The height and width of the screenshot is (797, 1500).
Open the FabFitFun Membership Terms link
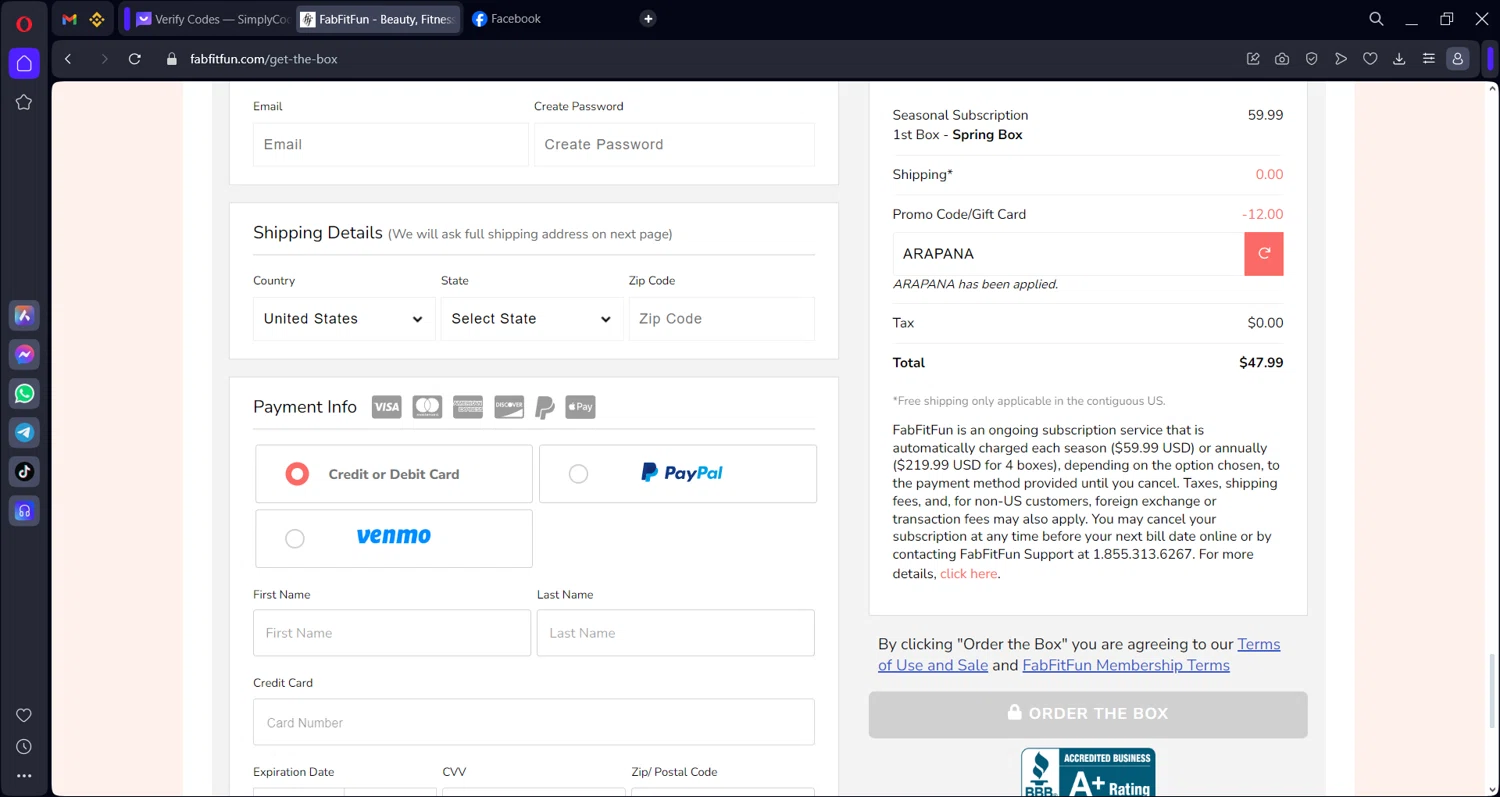tap(1126, 666)
